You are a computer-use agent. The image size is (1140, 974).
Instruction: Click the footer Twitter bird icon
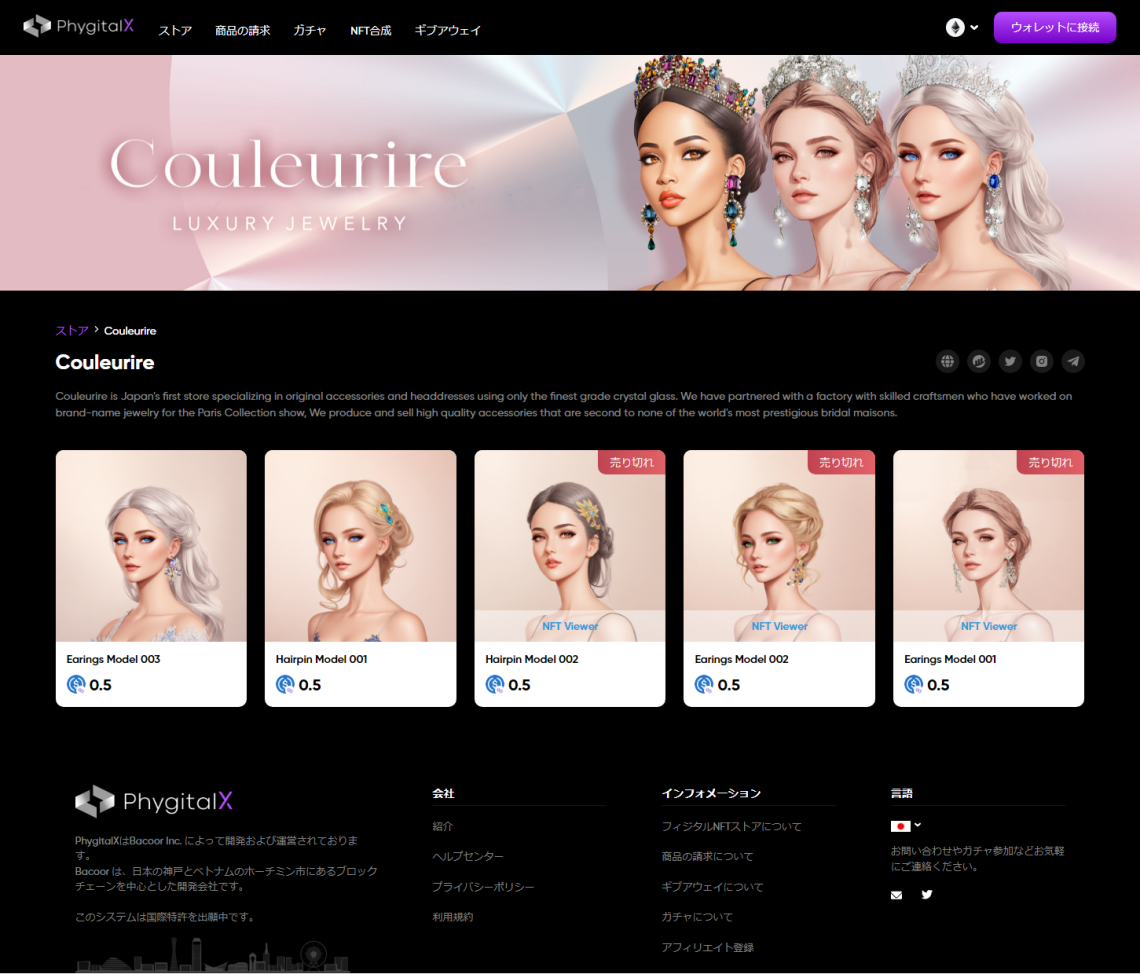(x=927, y=895)
